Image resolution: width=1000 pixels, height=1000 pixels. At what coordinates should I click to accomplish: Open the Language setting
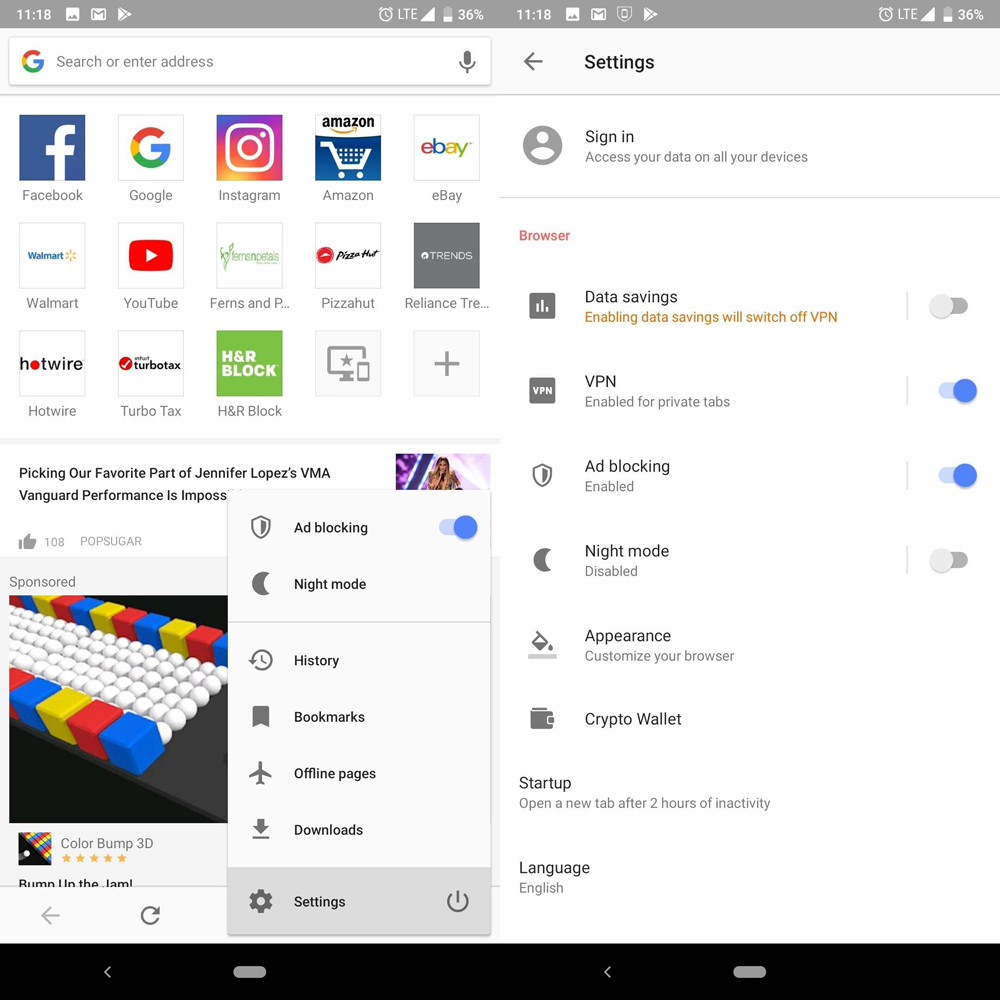pyautogui.click(x=555, y=876)
